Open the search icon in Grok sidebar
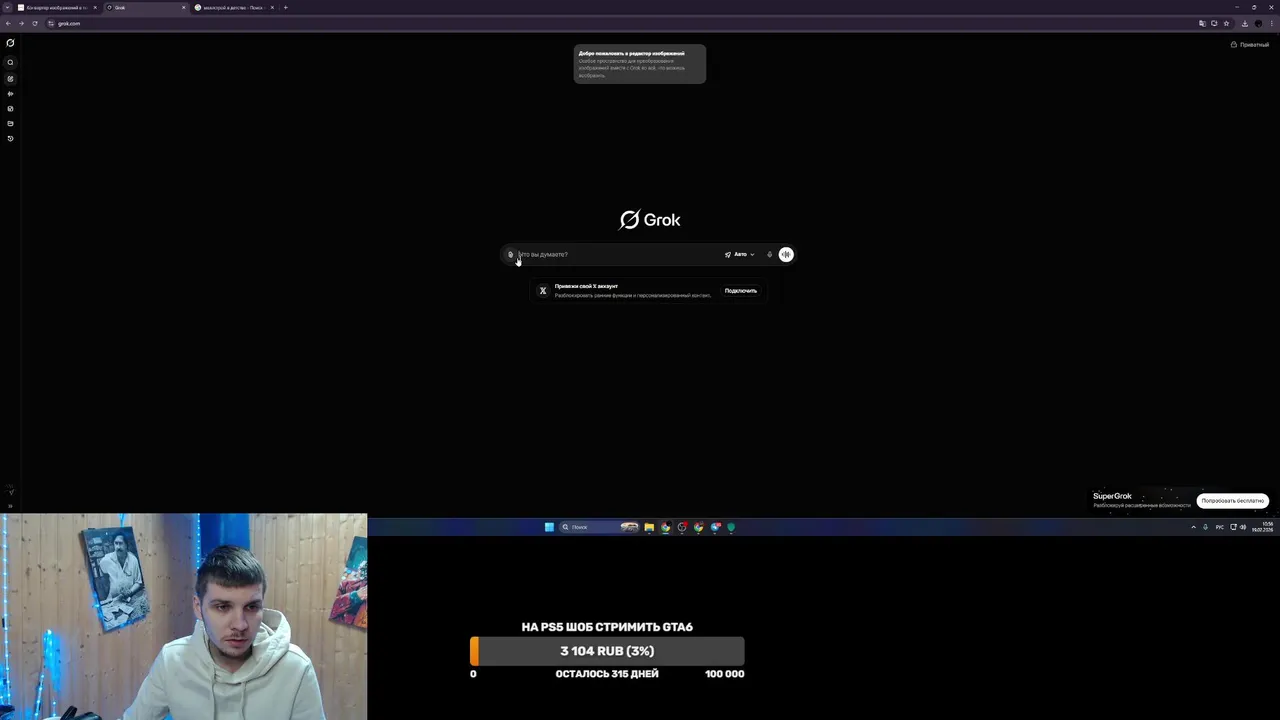The width and height of the screenshot is (1280, 720). click(x=10, y=62)
